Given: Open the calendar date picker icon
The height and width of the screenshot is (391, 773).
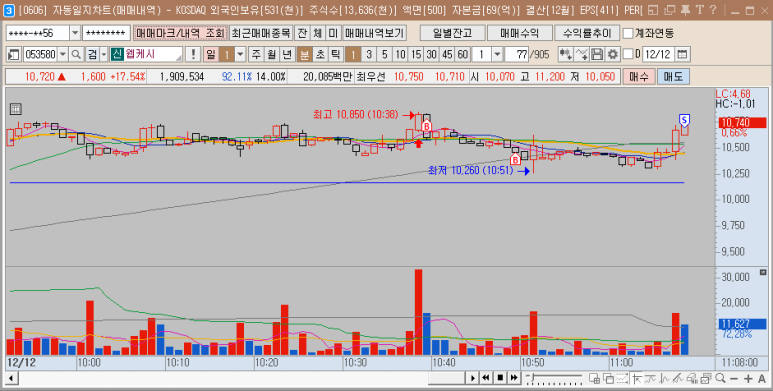Looking at the screenshot, I should [x=682, y=54].
